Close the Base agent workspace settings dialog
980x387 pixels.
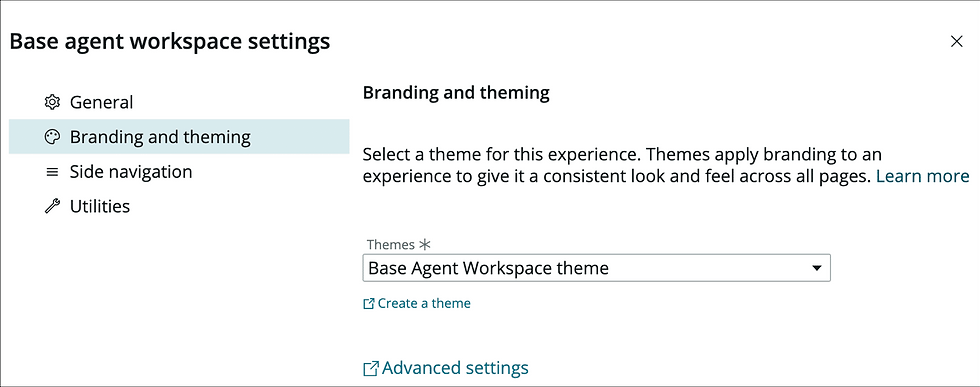click(x=956, y=42)
